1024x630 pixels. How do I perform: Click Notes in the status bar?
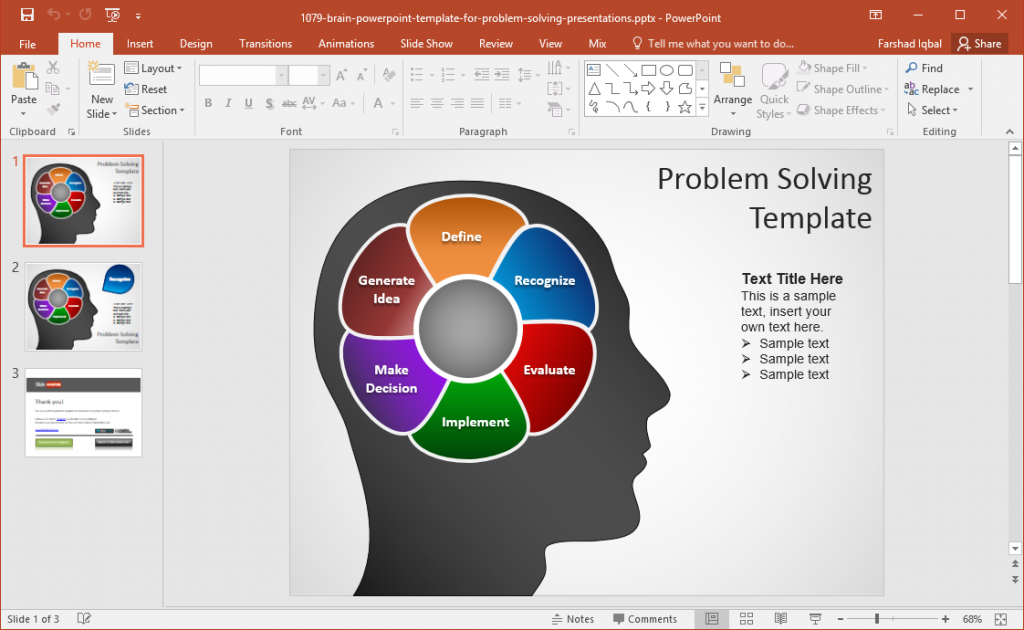[573, 618]
